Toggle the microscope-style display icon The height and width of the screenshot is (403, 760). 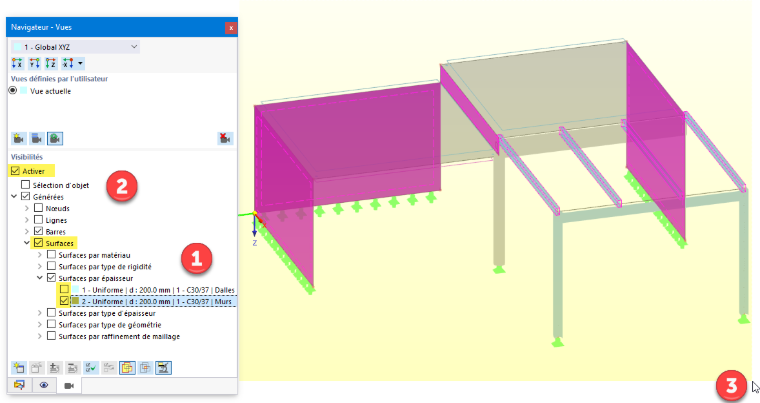click(163, 368)
